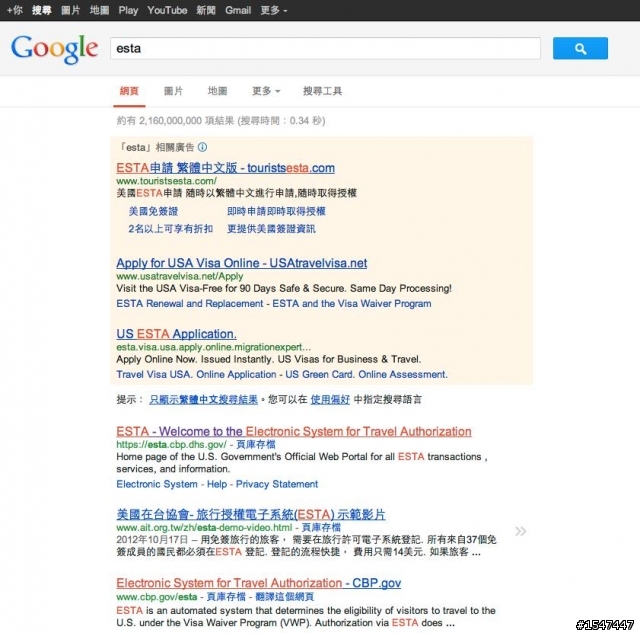Screen dimensions: 640x633
Task: Click the Google logo
Action: 54,49
